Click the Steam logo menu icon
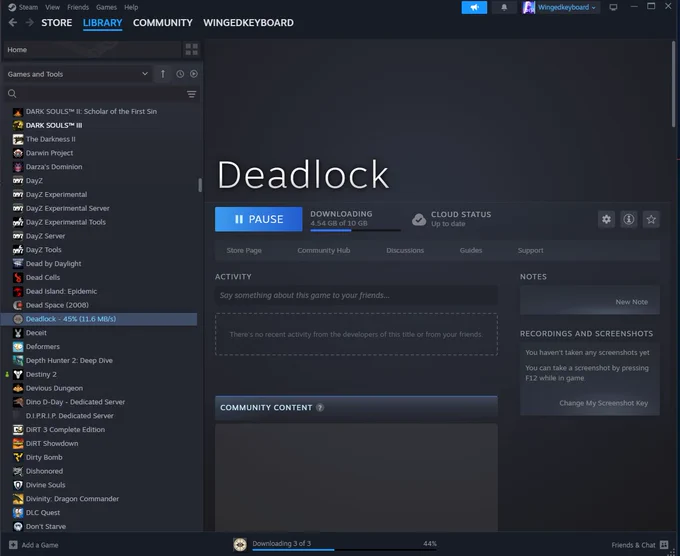680x556 pixels. point(12,7)
